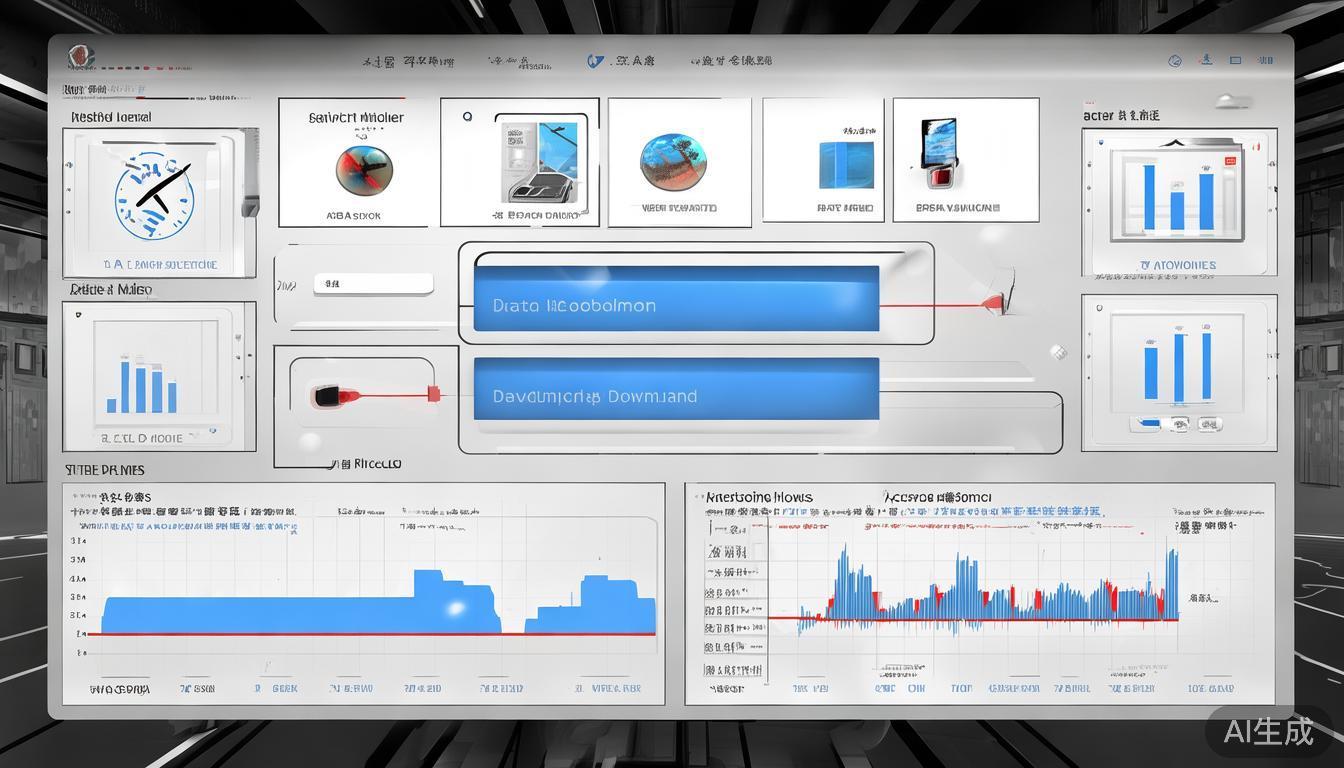
Task: Click the round logo icon in top-left corner
Action: click(79, 57)
